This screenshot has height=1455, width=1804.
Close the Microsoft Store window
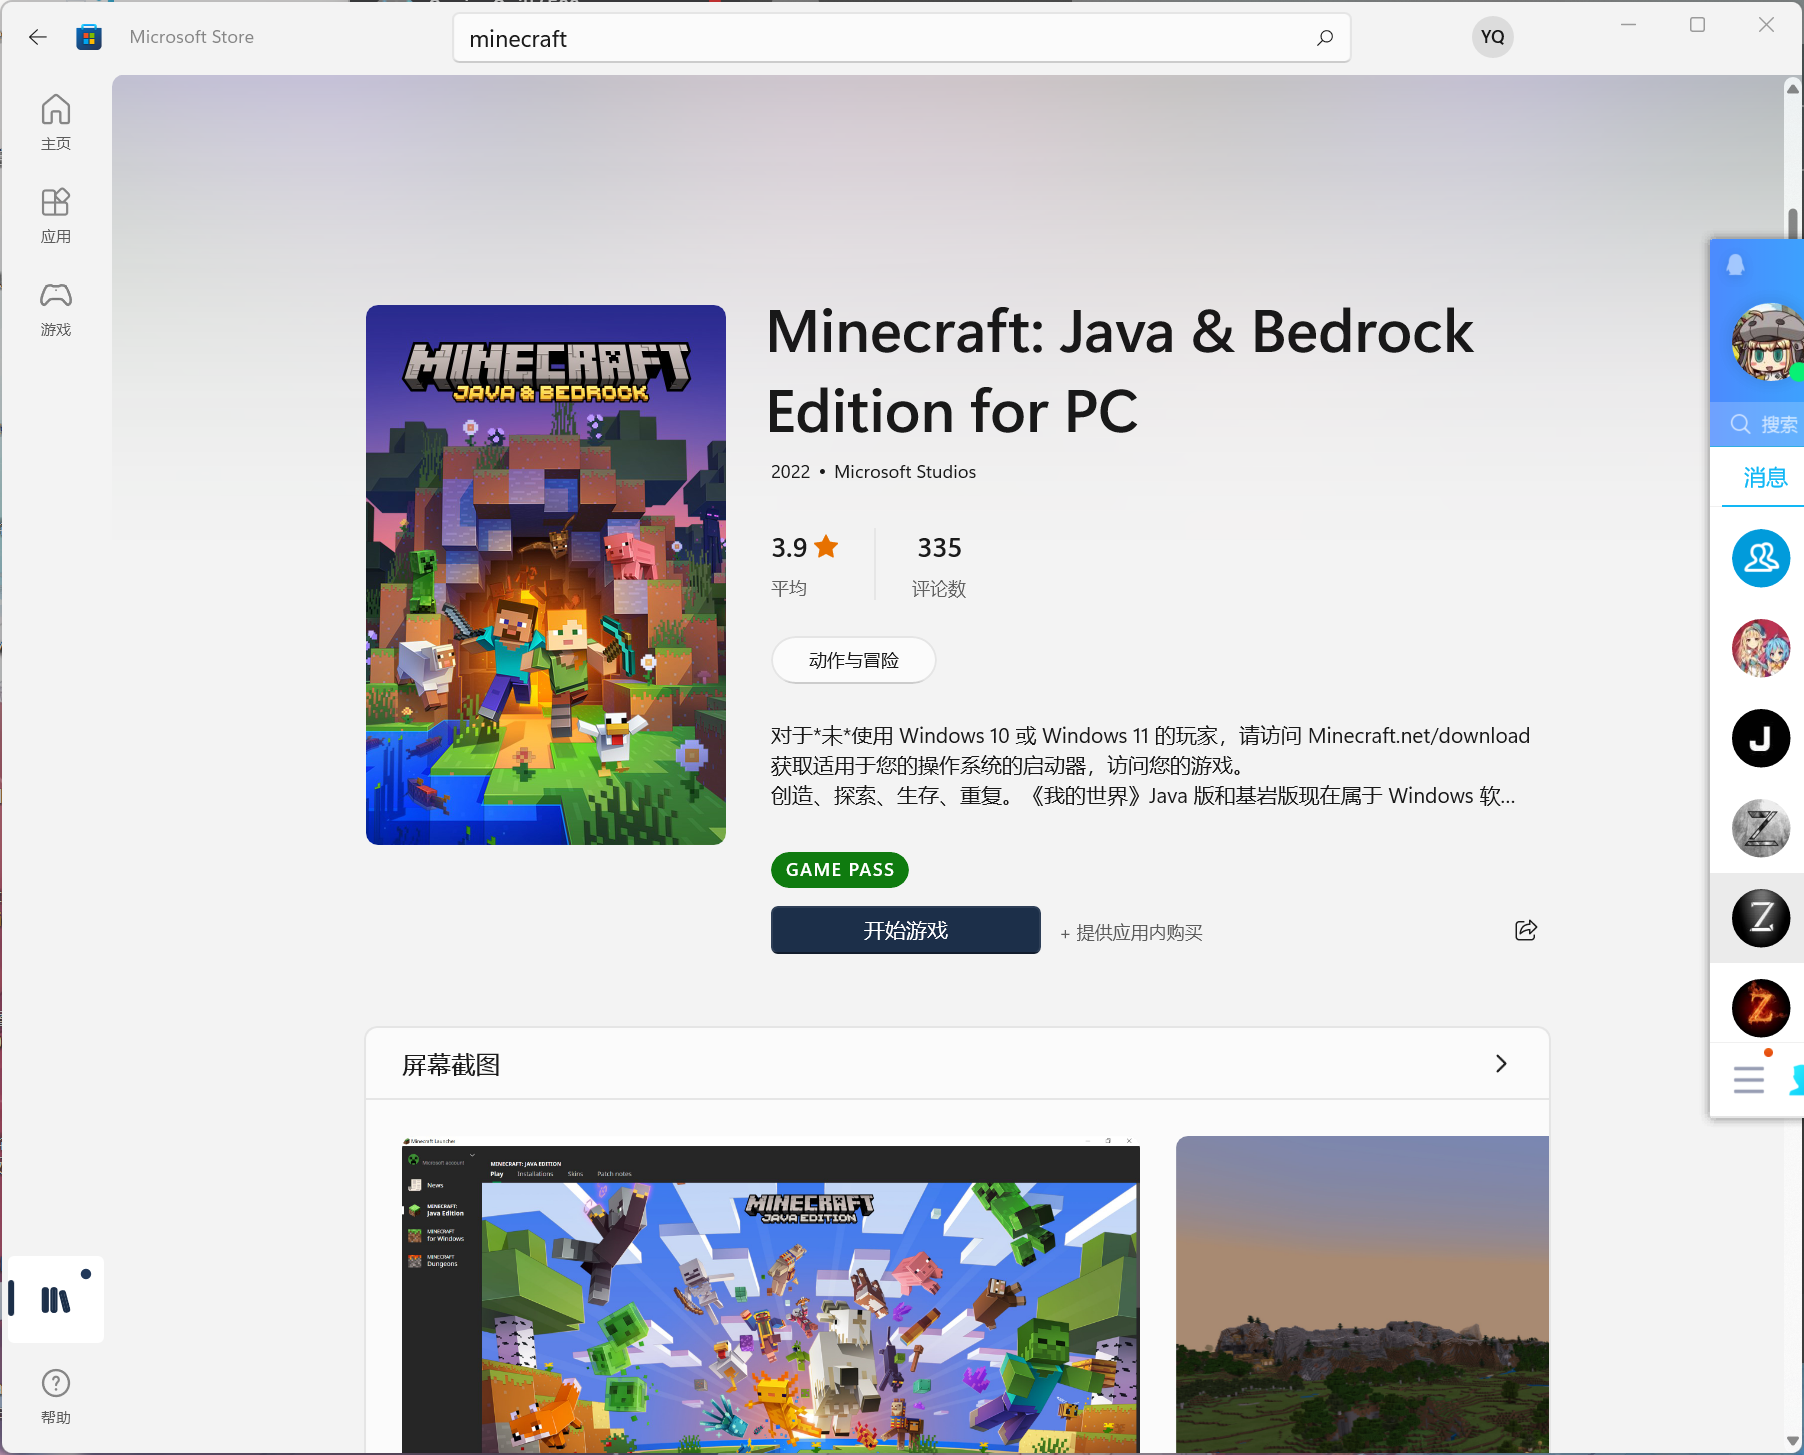point(1766,25)
